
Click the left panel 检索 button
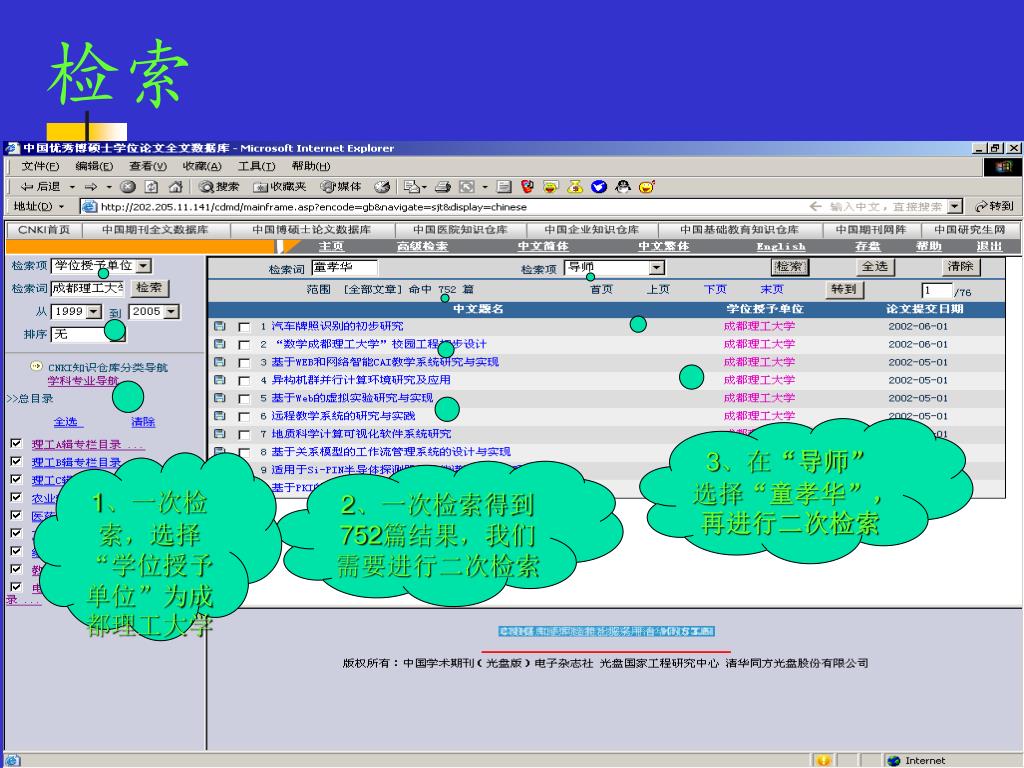pos(149,287)
